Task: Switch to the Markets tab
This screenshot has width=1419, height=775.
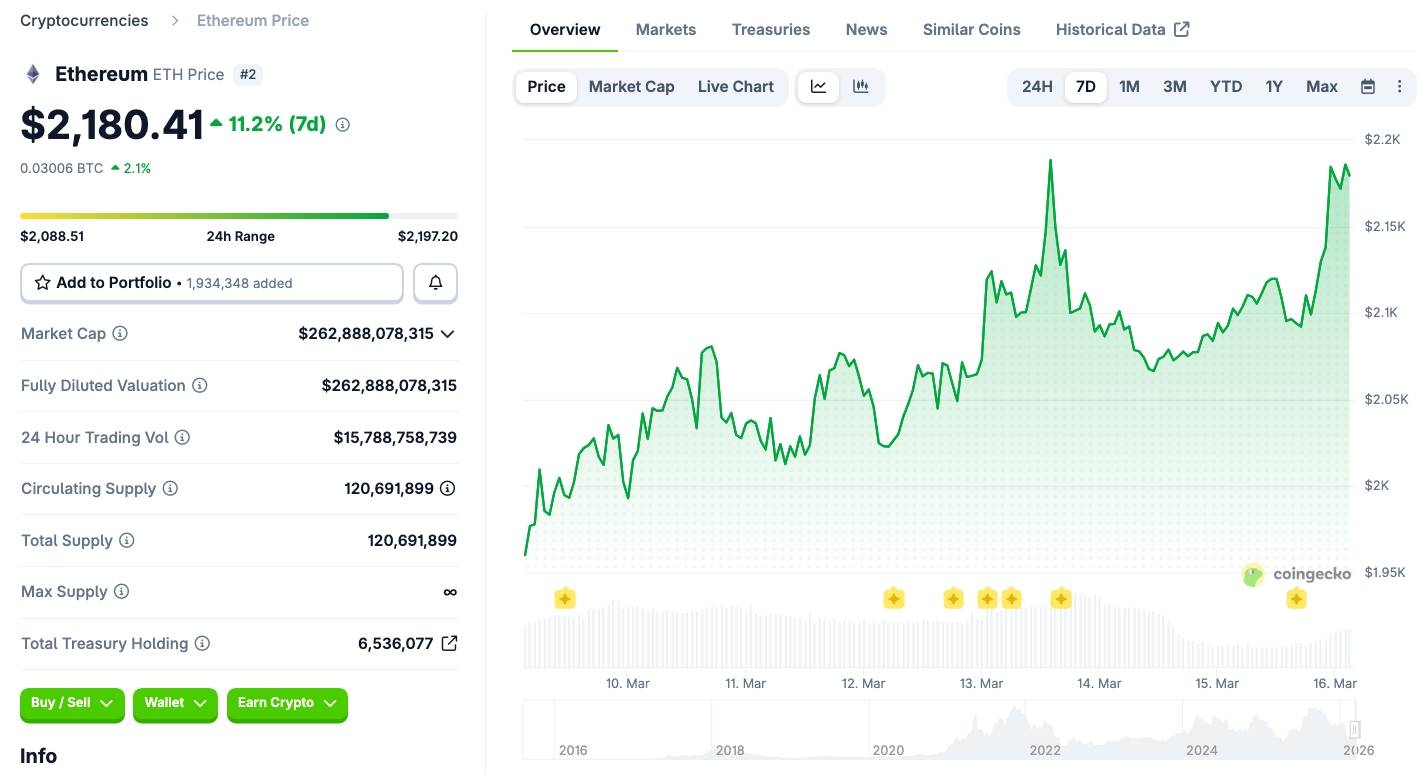Action: point(665,29)
